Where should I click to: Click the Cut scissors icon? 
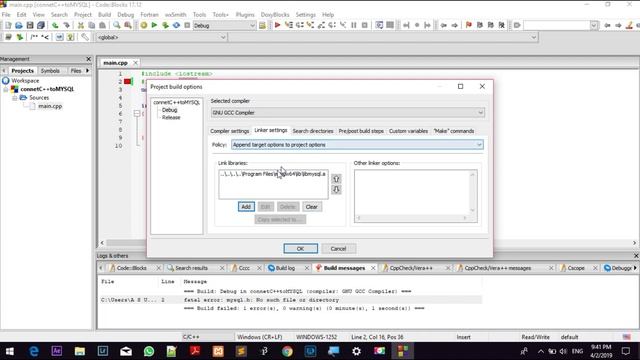(x=81, y=25)
